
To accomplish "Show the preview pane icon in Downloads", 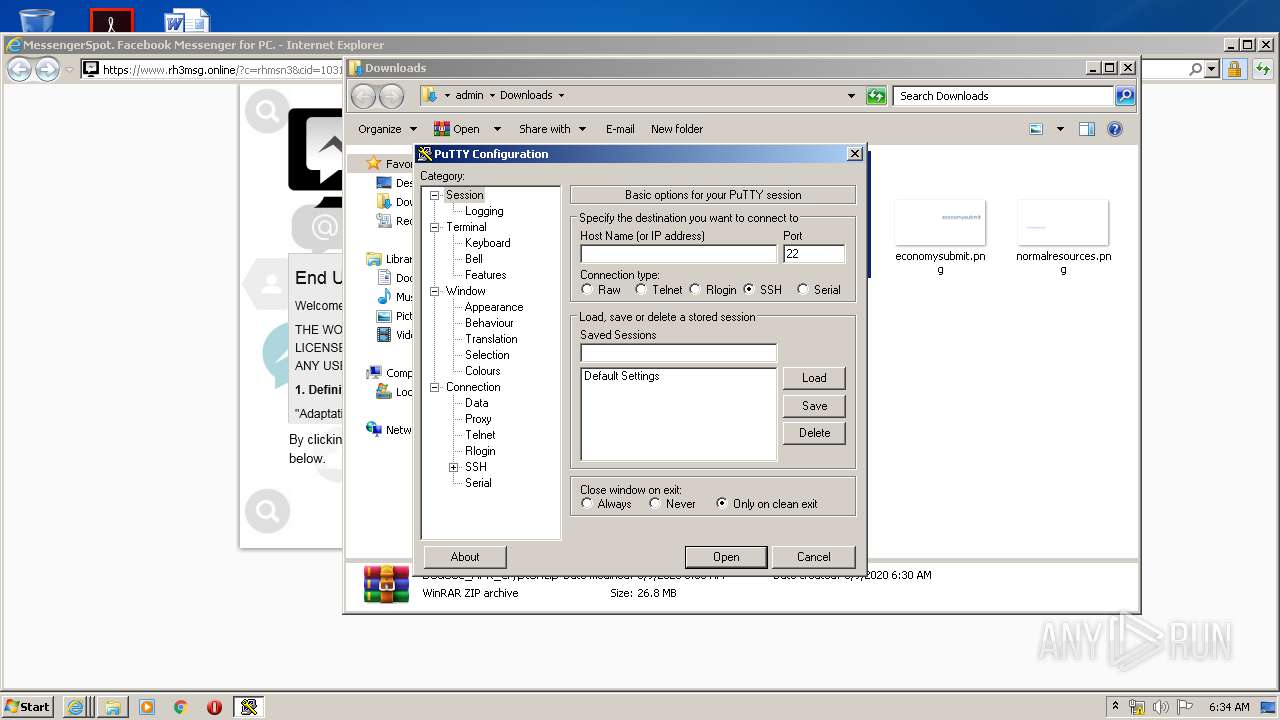I will tap(1087, 129).
